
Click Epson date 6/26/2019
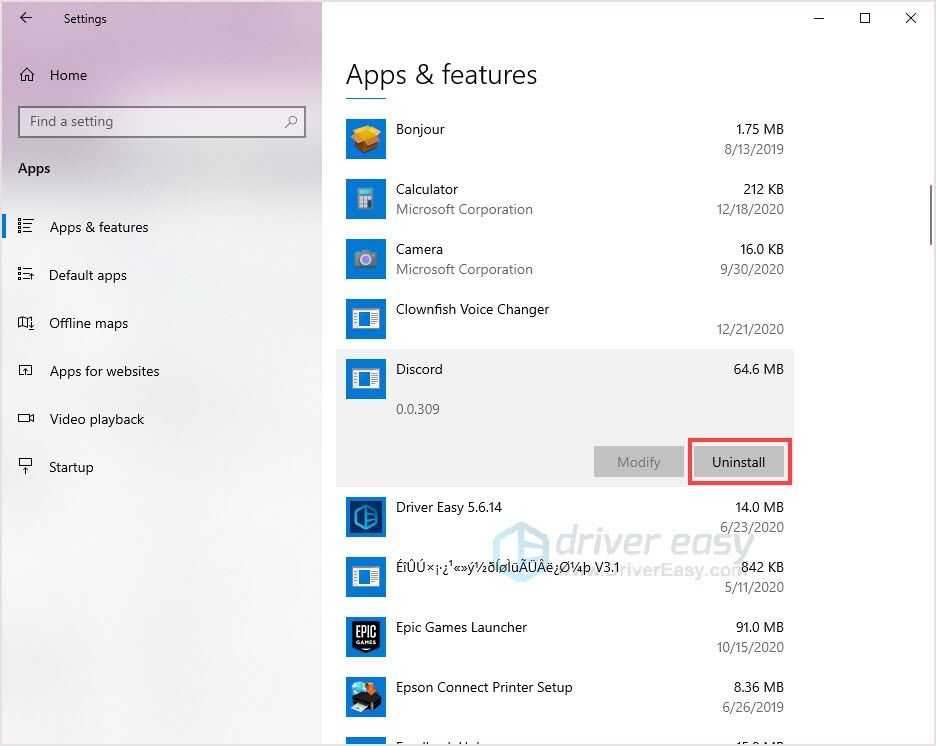pyautogui.click(x=753, y=707)
